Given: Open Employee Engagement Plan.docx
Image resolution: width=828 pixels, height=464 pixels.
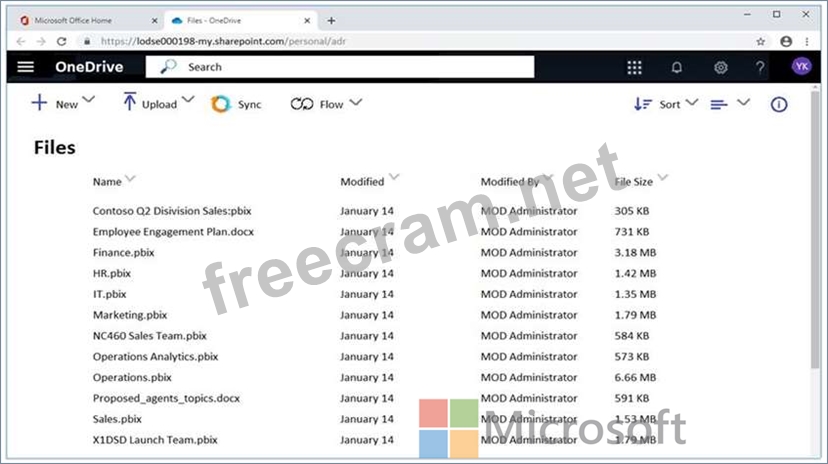Looking at the screenshot, I should [x=173, y=232].
